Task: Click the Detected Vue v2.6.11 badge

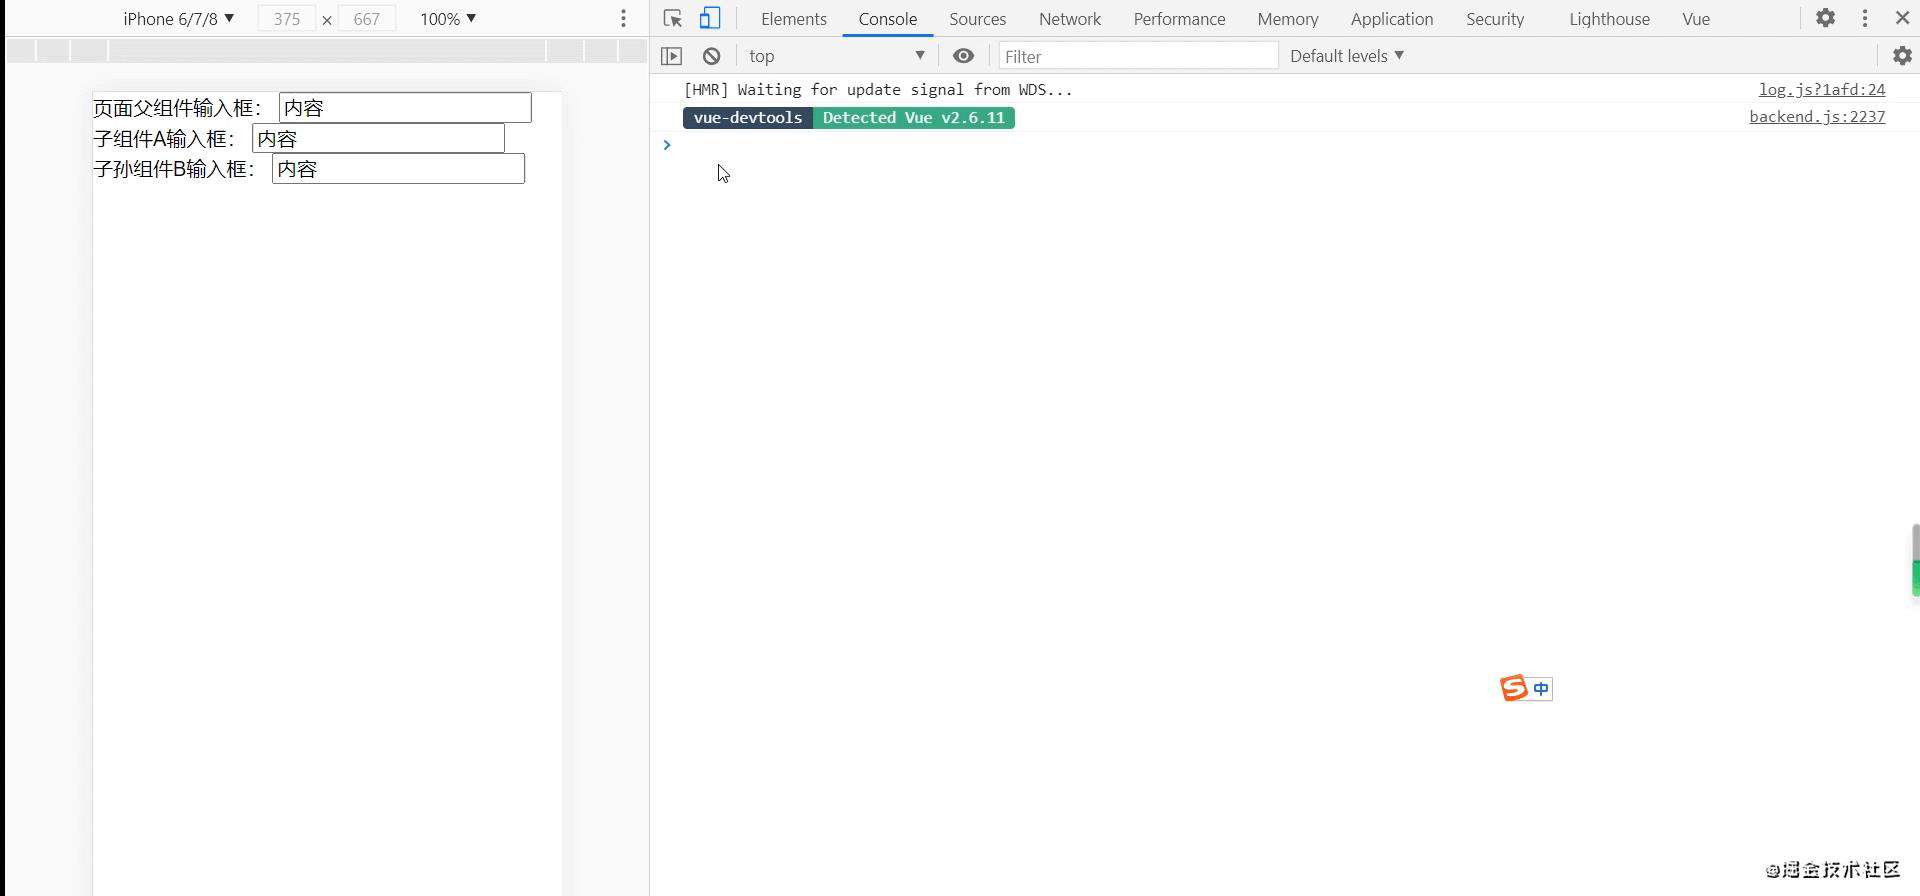Action: [x=914, y=117]
